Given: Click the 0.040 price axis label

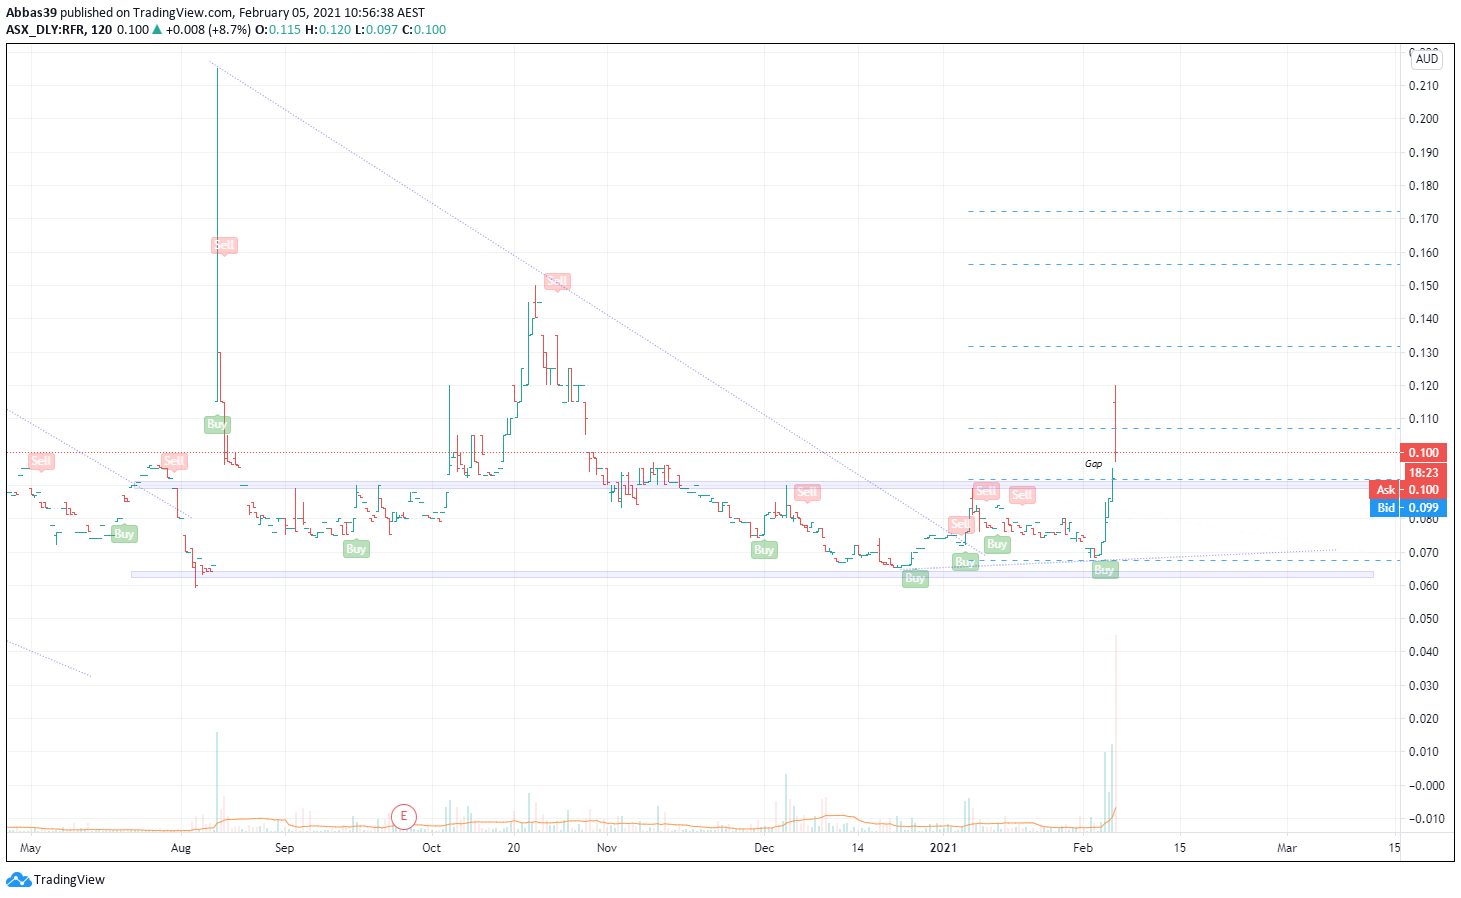Looking at the screenshot, I should (x=1424, y=652).
